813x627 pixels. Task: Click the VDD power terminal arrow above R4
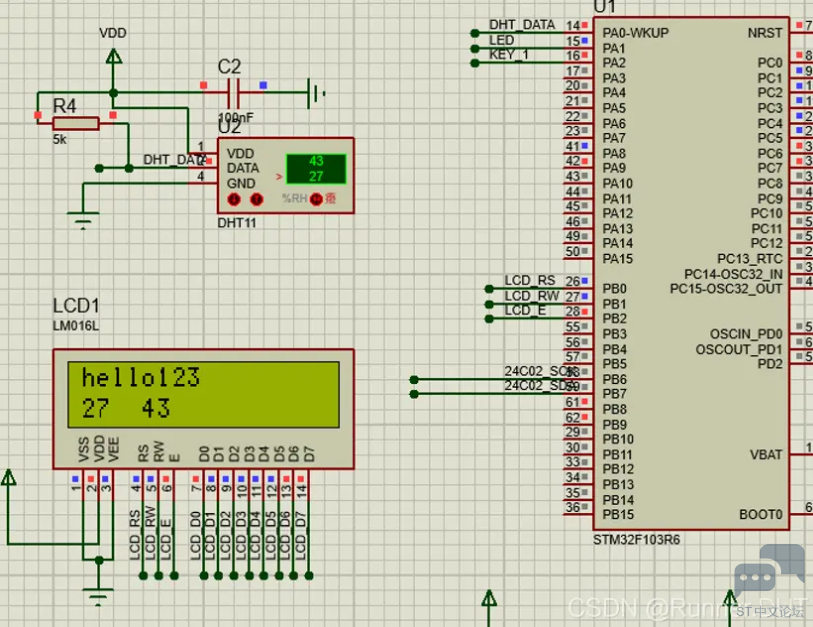coord(114,56)
